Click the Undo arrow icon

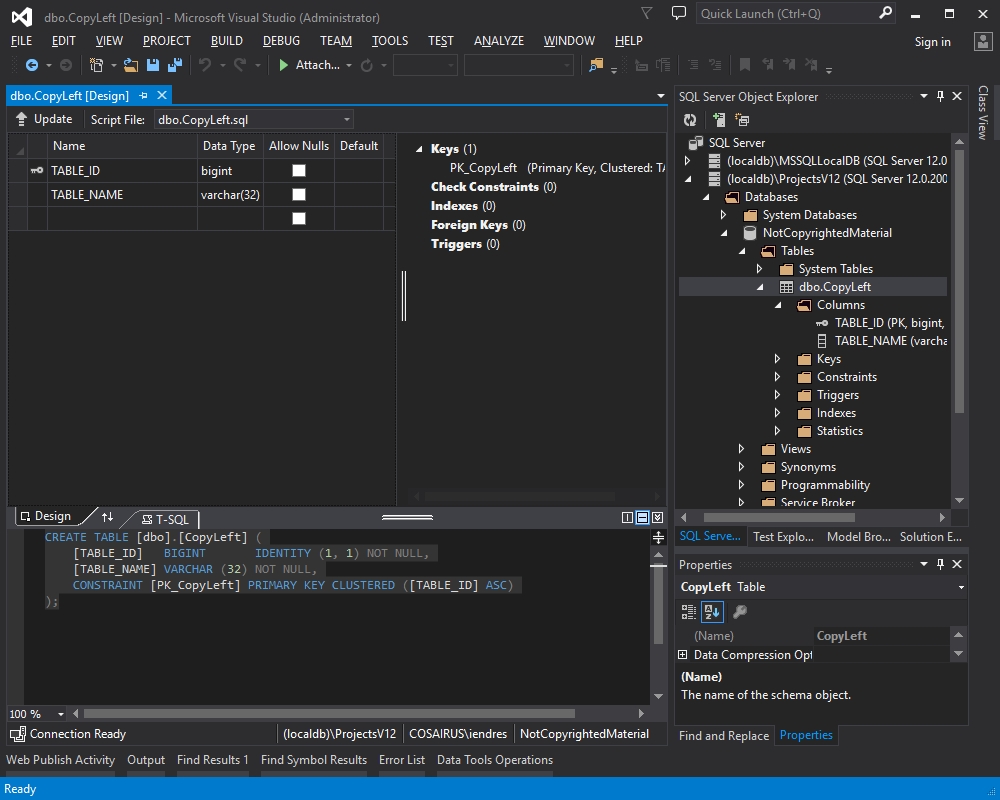pyautogui.click(x=205, y=65)
